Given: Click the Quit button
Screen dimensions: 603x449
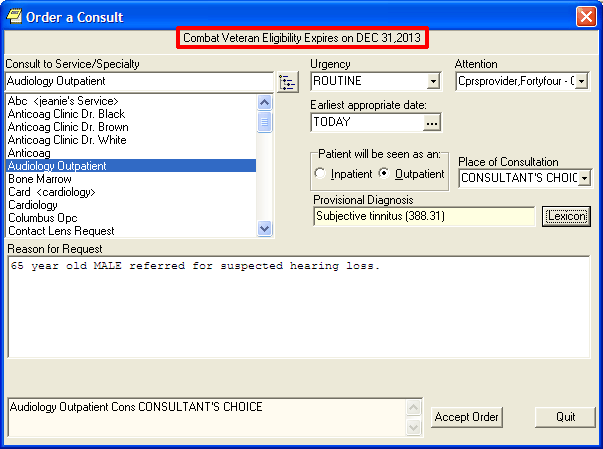Looking at the screenshot, I should pyautogui.click(x=565, y=417).
